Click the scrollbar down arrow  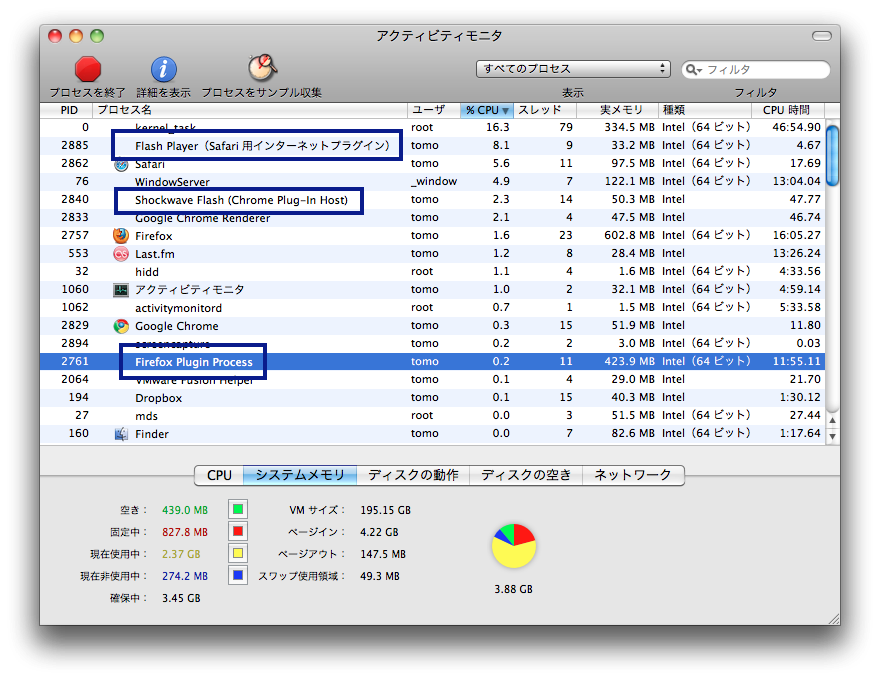coord(833,436)
